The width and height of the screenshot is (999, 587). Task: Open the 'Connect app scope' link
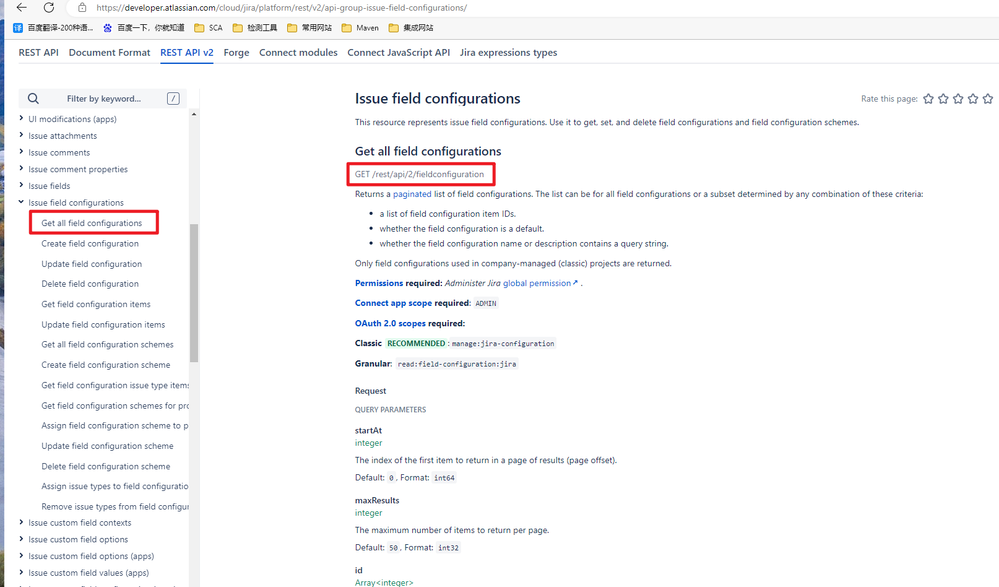coord(393,303)
